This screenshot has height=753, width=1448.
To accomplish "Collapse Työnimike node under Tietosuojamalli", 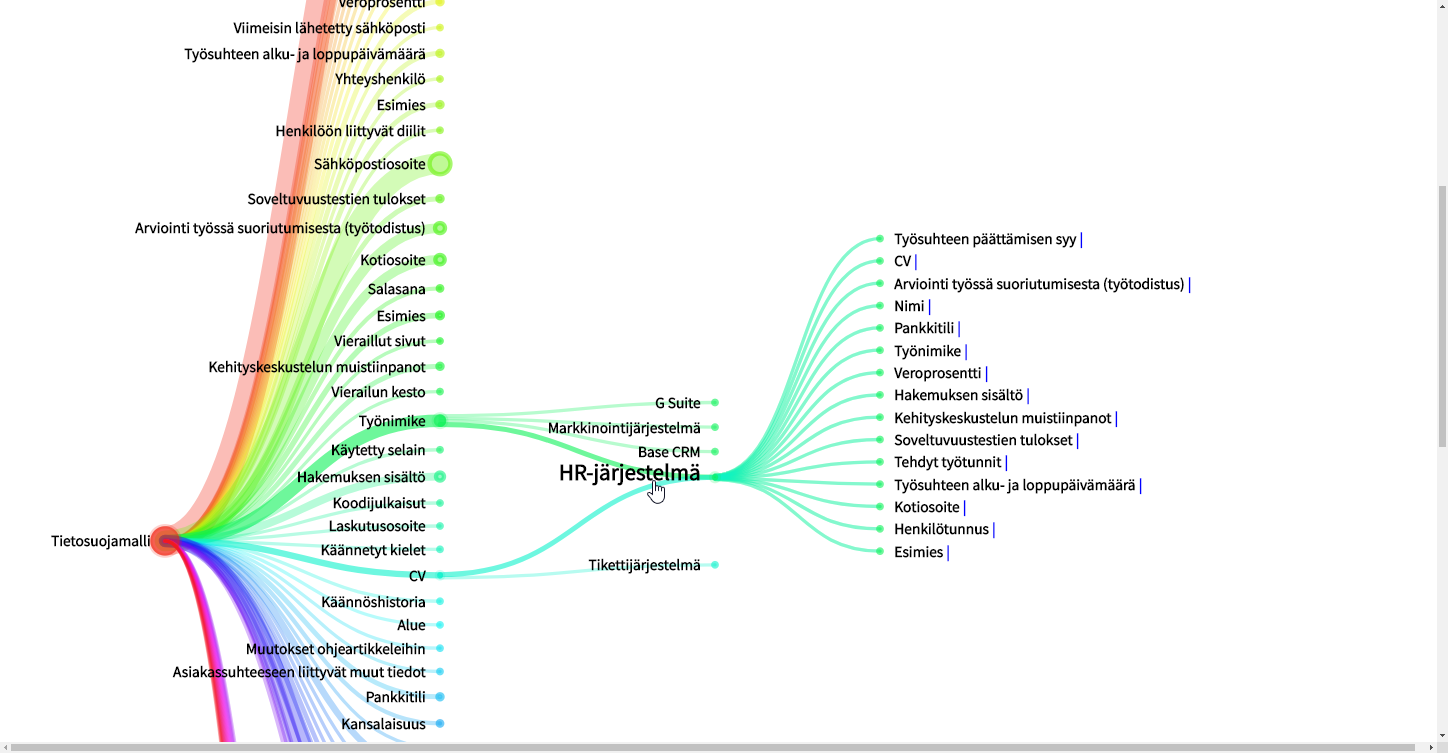I will tap(440, 421).
